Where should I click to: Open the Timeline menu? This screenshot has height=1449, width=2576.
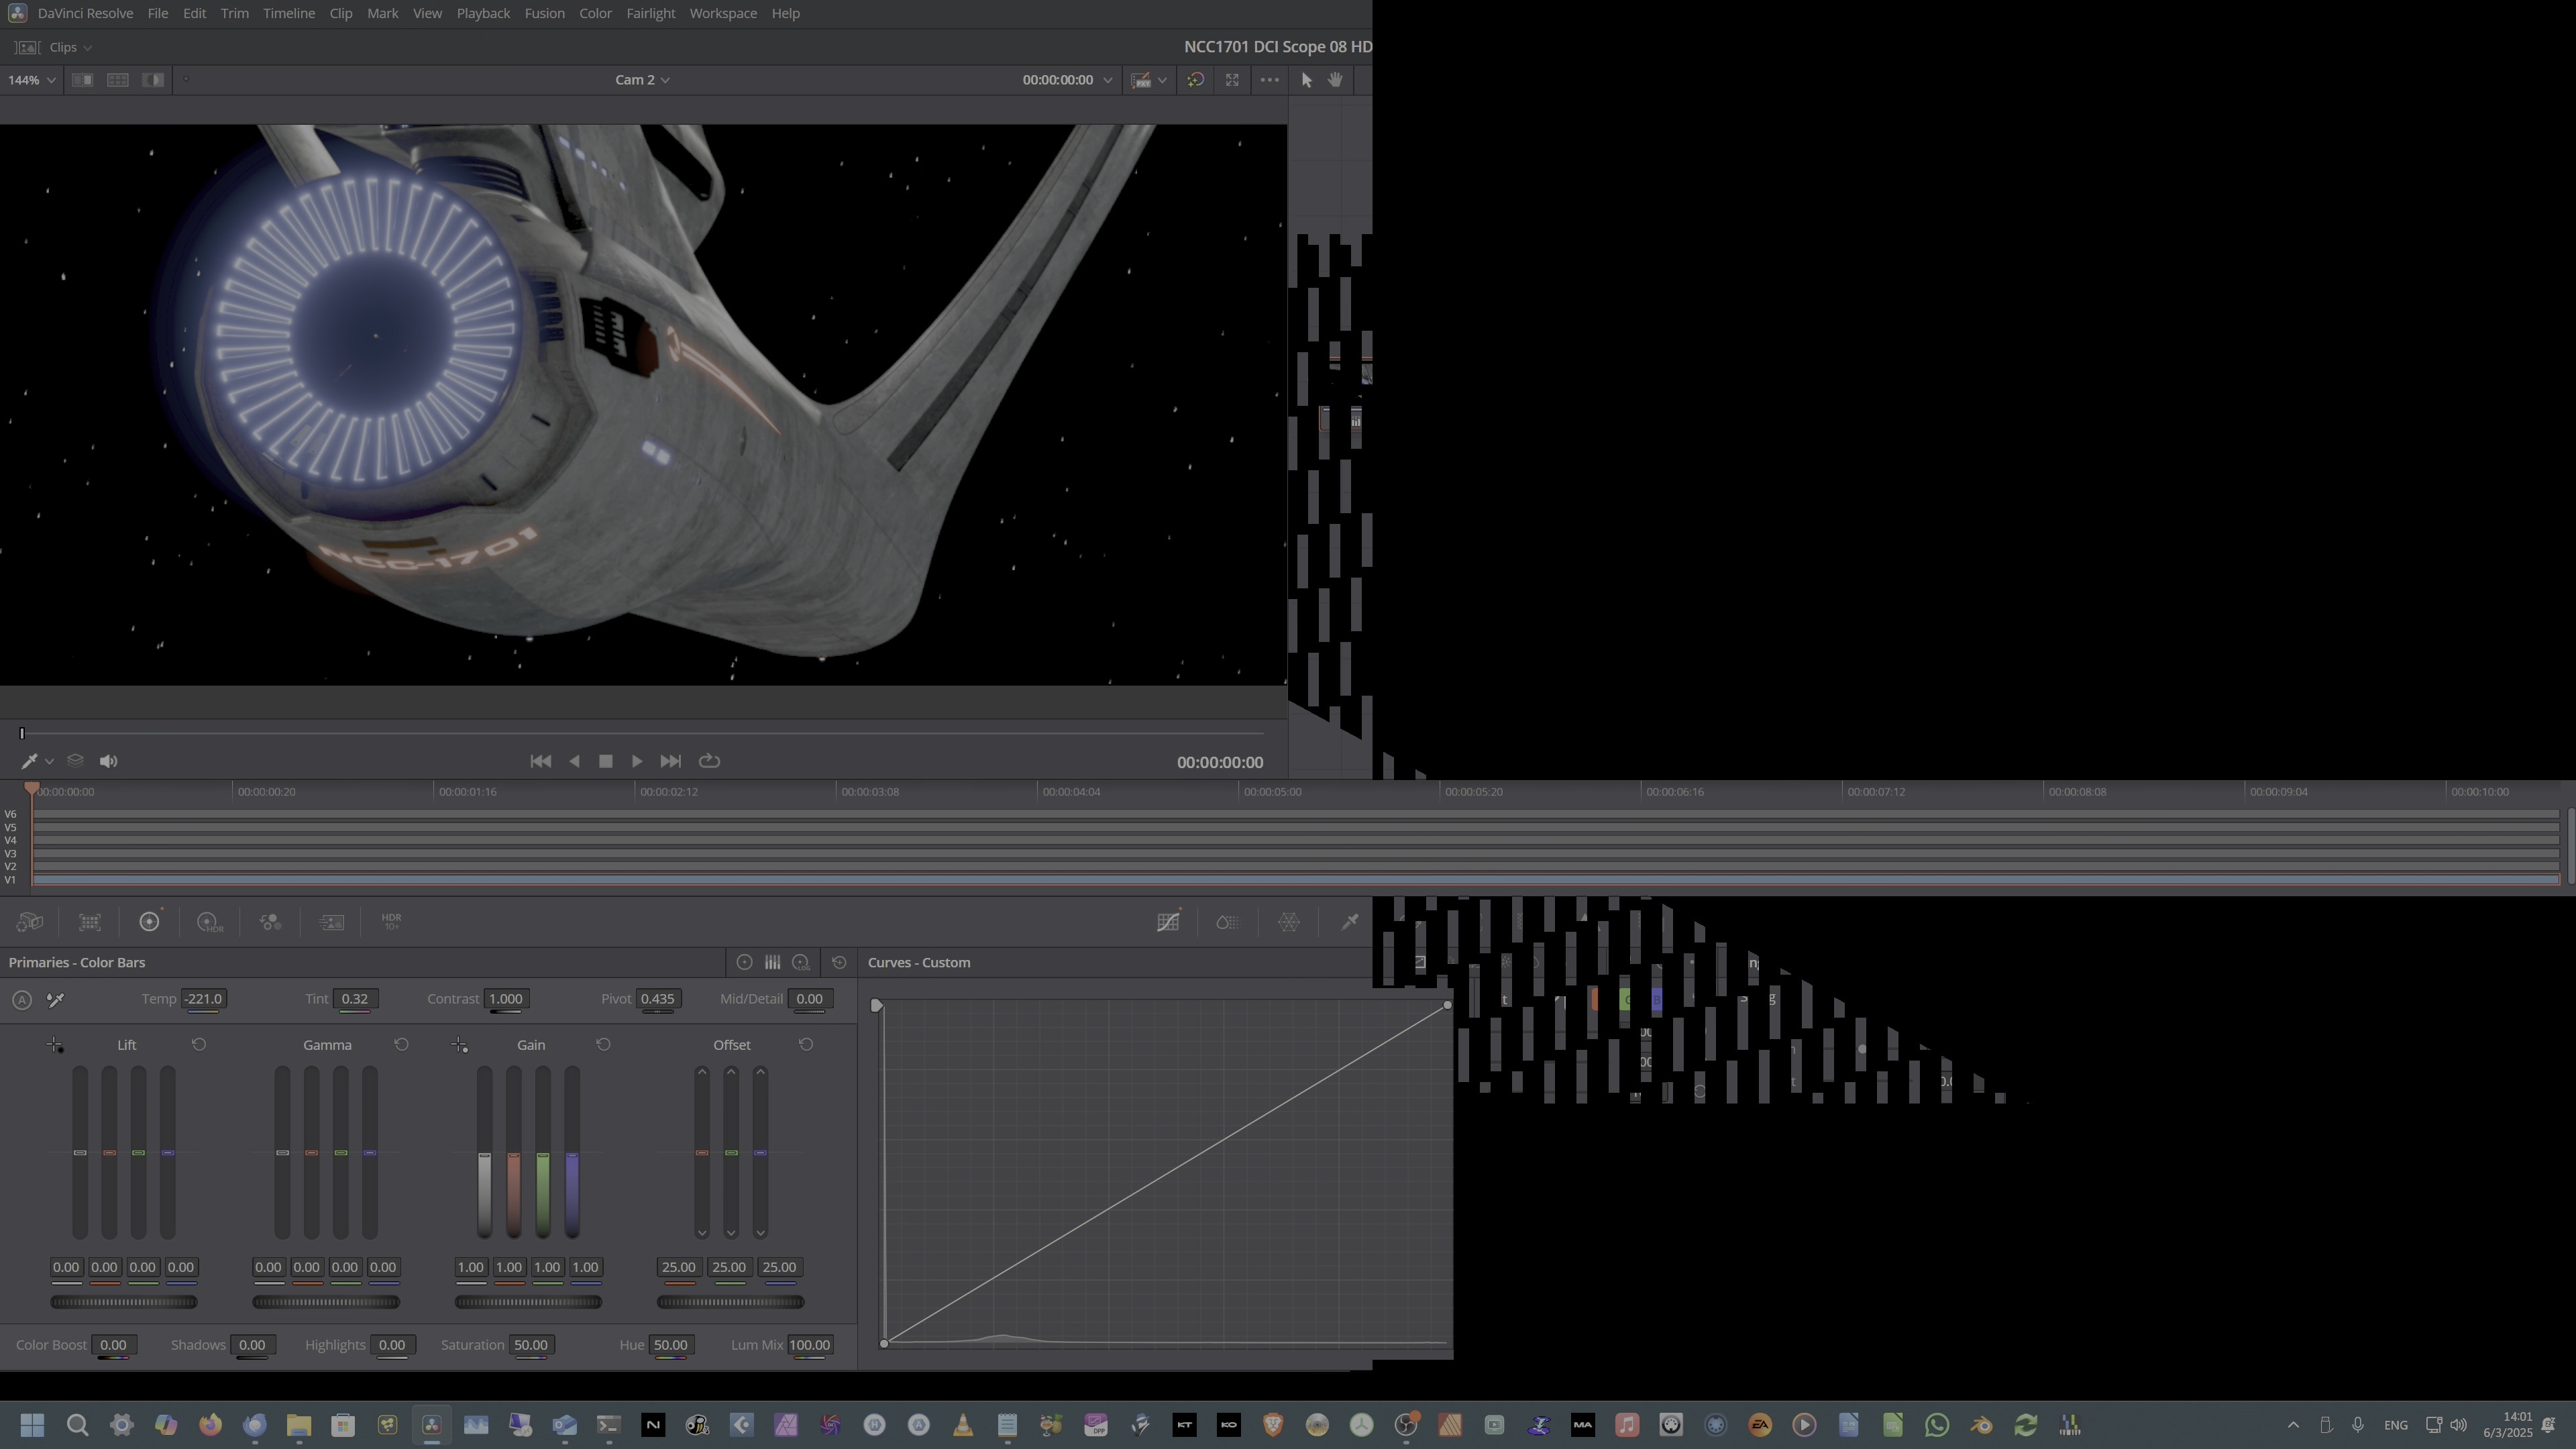(x=289, y=13)
